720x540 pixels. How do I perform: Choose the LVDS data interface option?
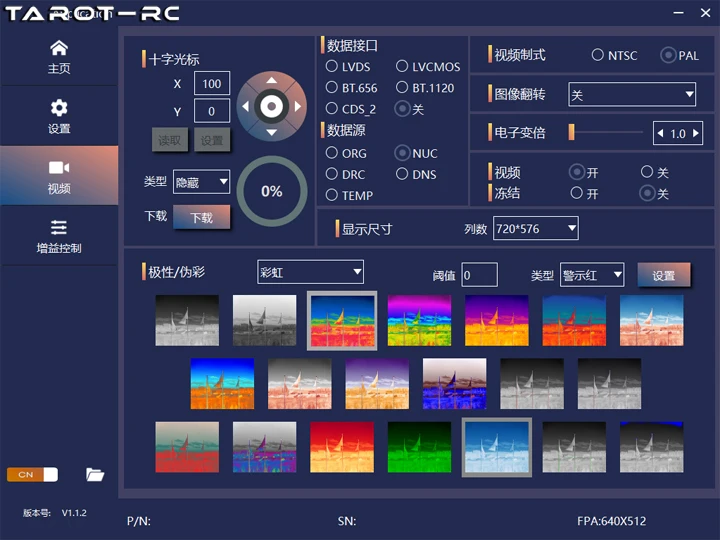[x=332, y=66]
